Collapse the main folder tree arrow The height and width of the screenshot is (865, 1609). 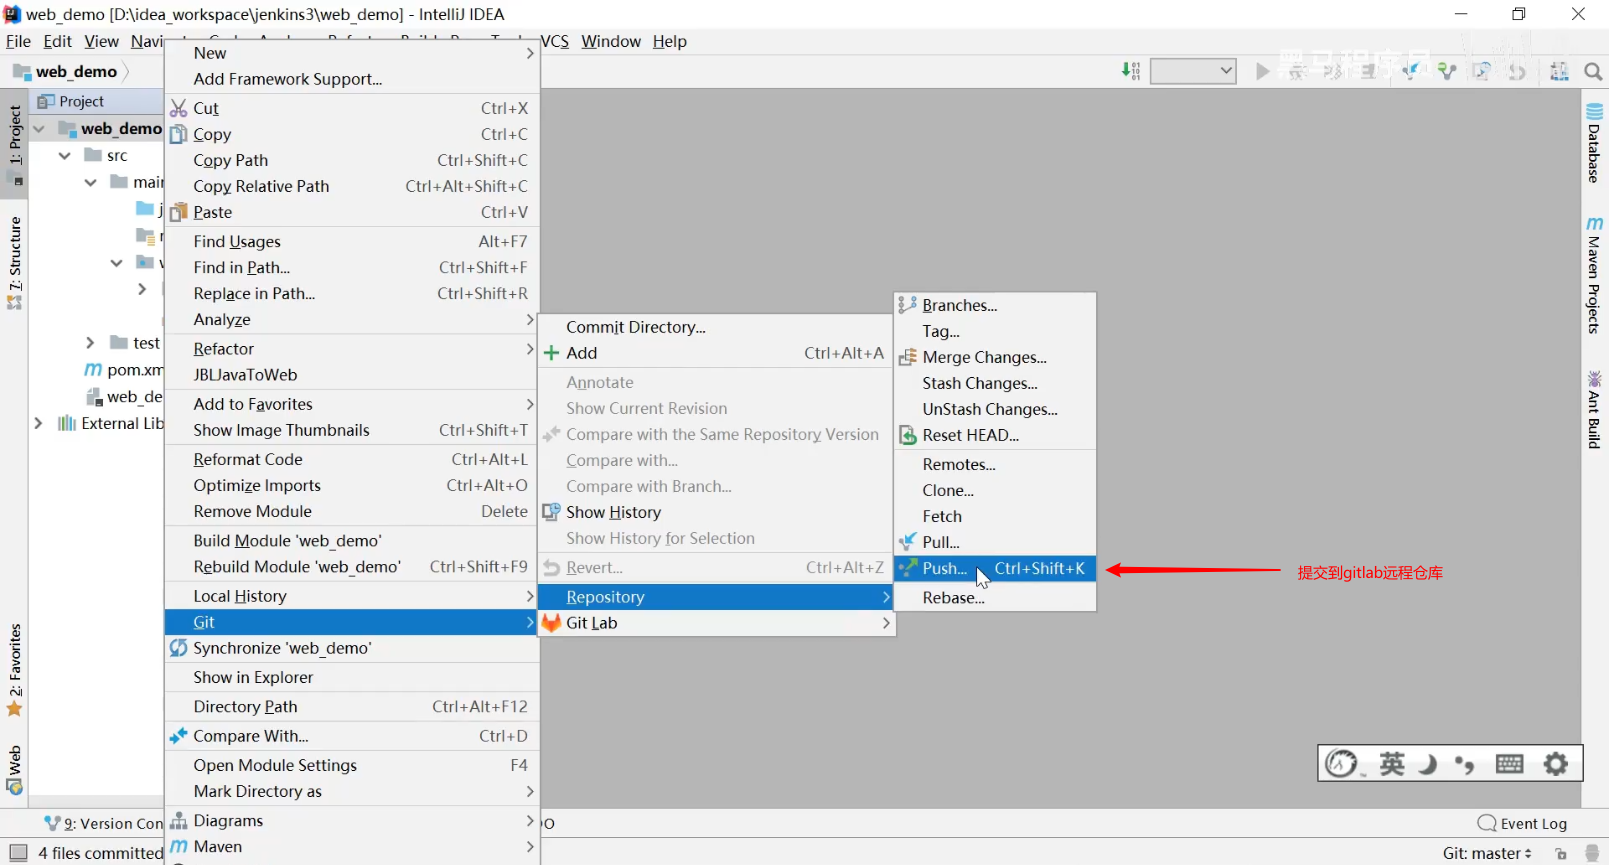91,182
